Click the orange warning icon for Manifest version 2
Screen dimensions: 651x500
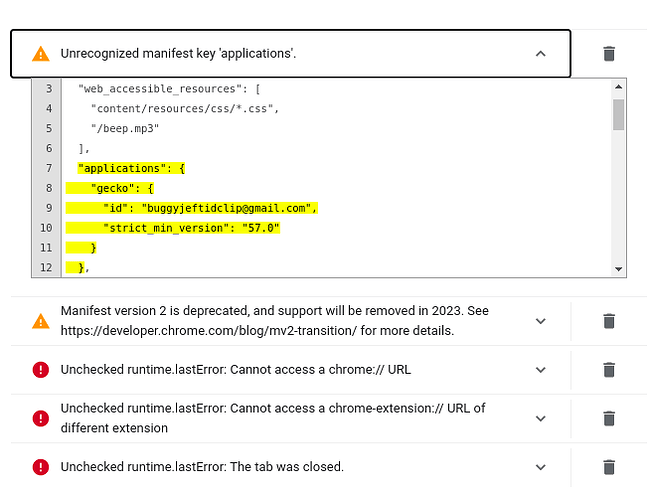tap(41, 321)
